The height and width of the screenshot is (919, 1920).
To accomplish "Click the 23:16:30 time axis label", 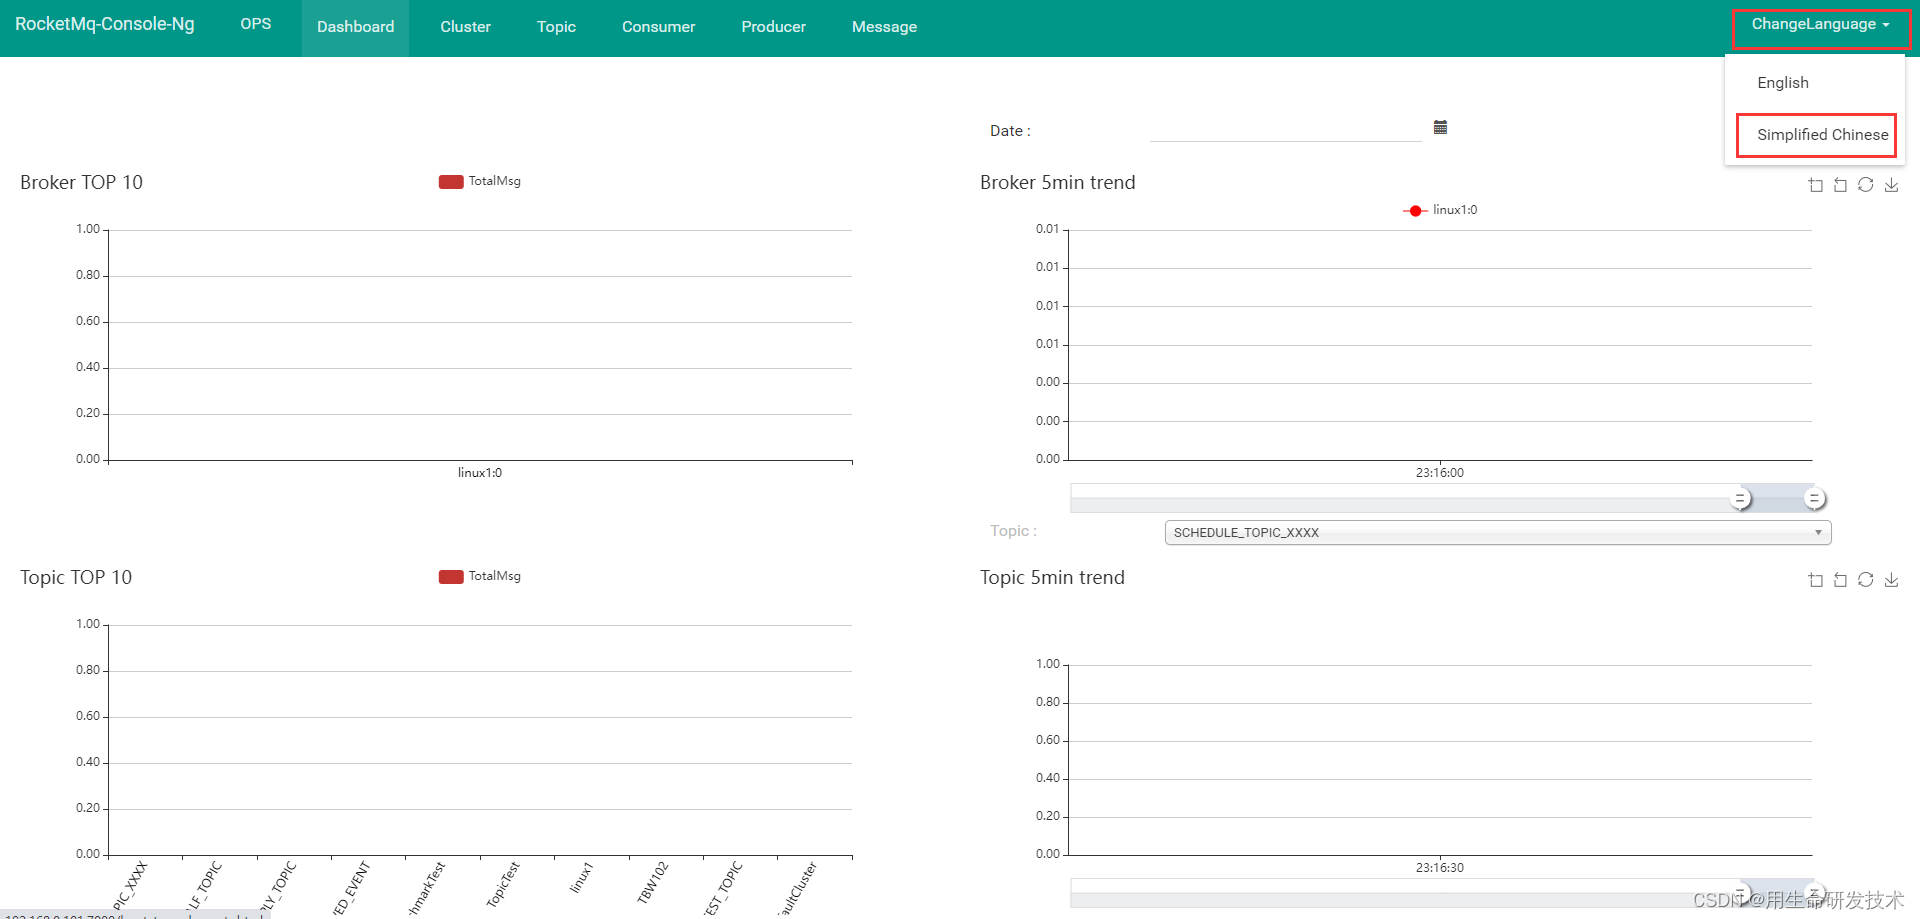I will tap(1440, 868).
